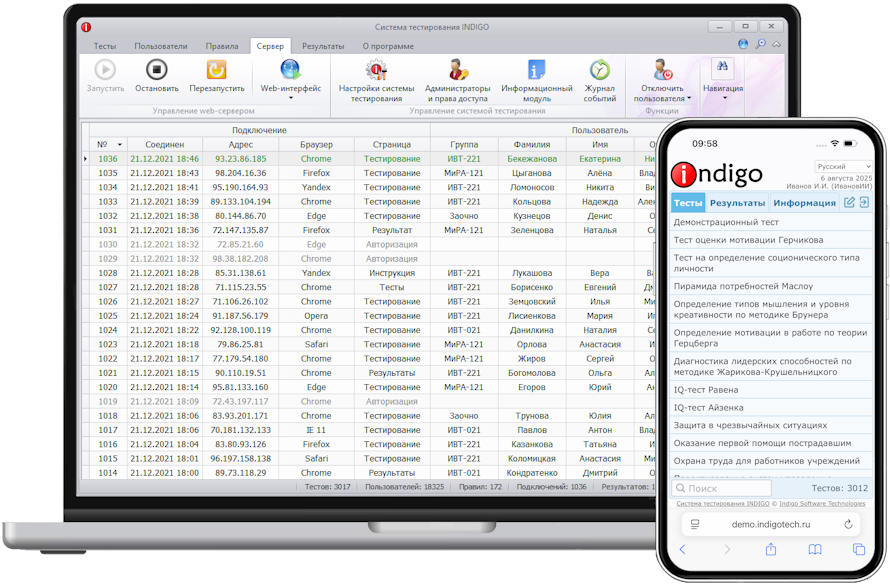The width and height of the screenshot is (890, 587).
Task: Tap the Информация tab on phone
Action: click(804, 203)
